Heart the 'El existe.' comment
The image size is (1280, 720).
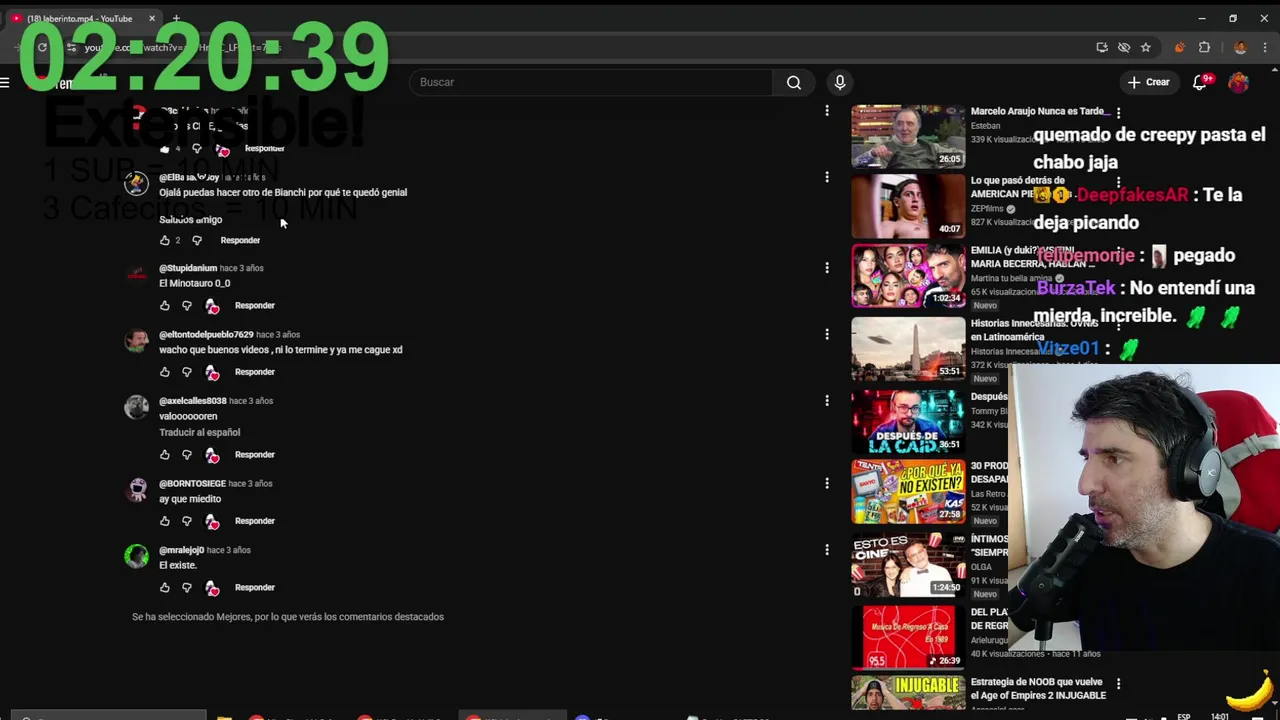pyautogui.click(x=212, y=588)
